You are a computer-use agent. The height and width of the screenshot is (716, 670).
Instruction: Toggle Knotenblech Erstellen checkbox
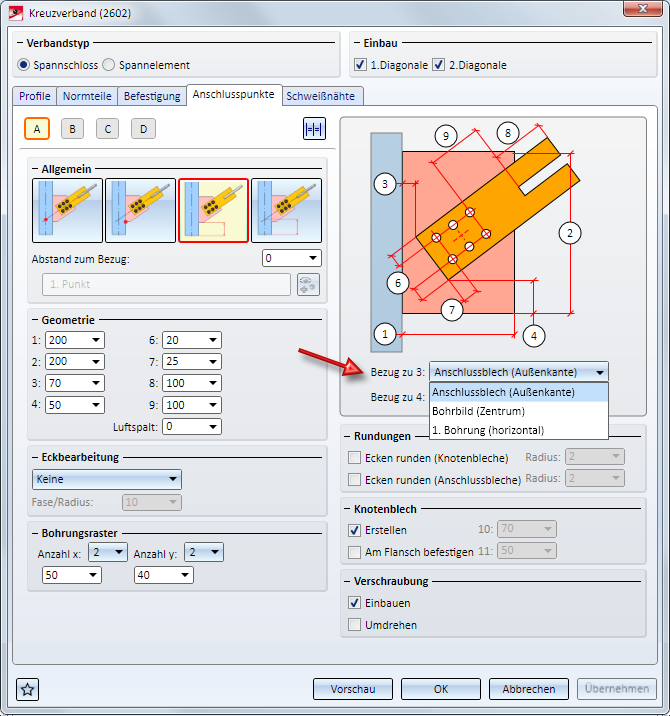click(x=354, y=530)
